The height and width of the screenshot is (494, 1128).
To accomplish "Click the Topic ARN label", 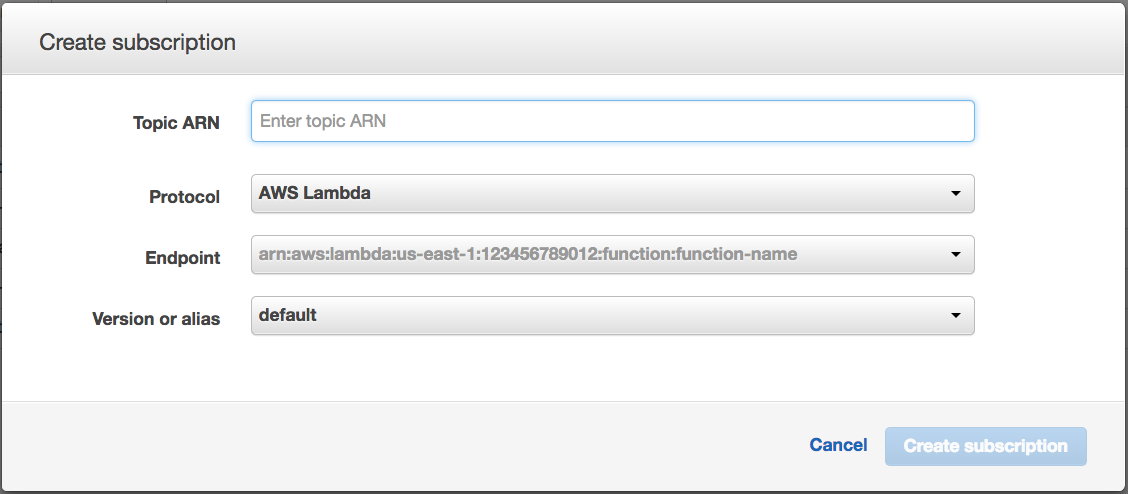I will coord(176,123).
